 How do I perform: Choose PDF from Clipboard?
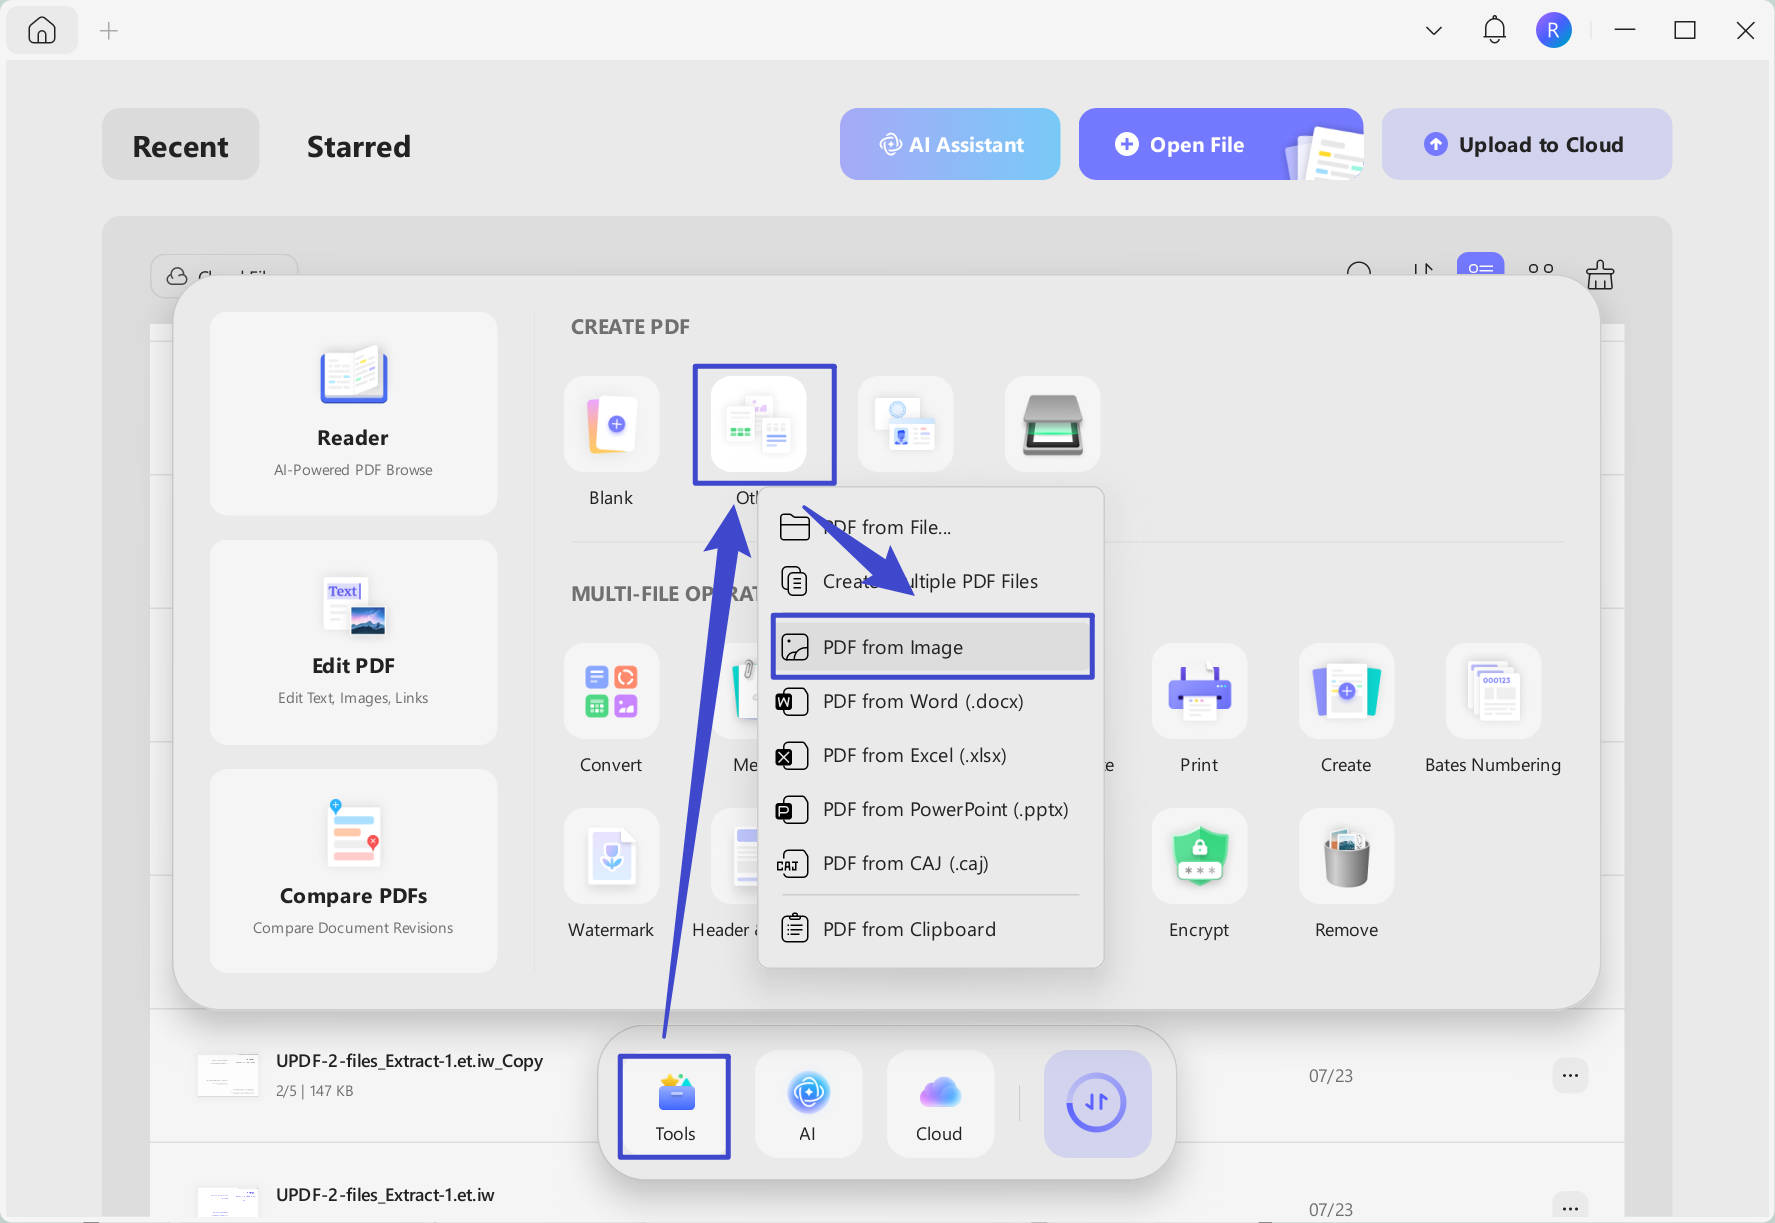(x=931, y=929)
